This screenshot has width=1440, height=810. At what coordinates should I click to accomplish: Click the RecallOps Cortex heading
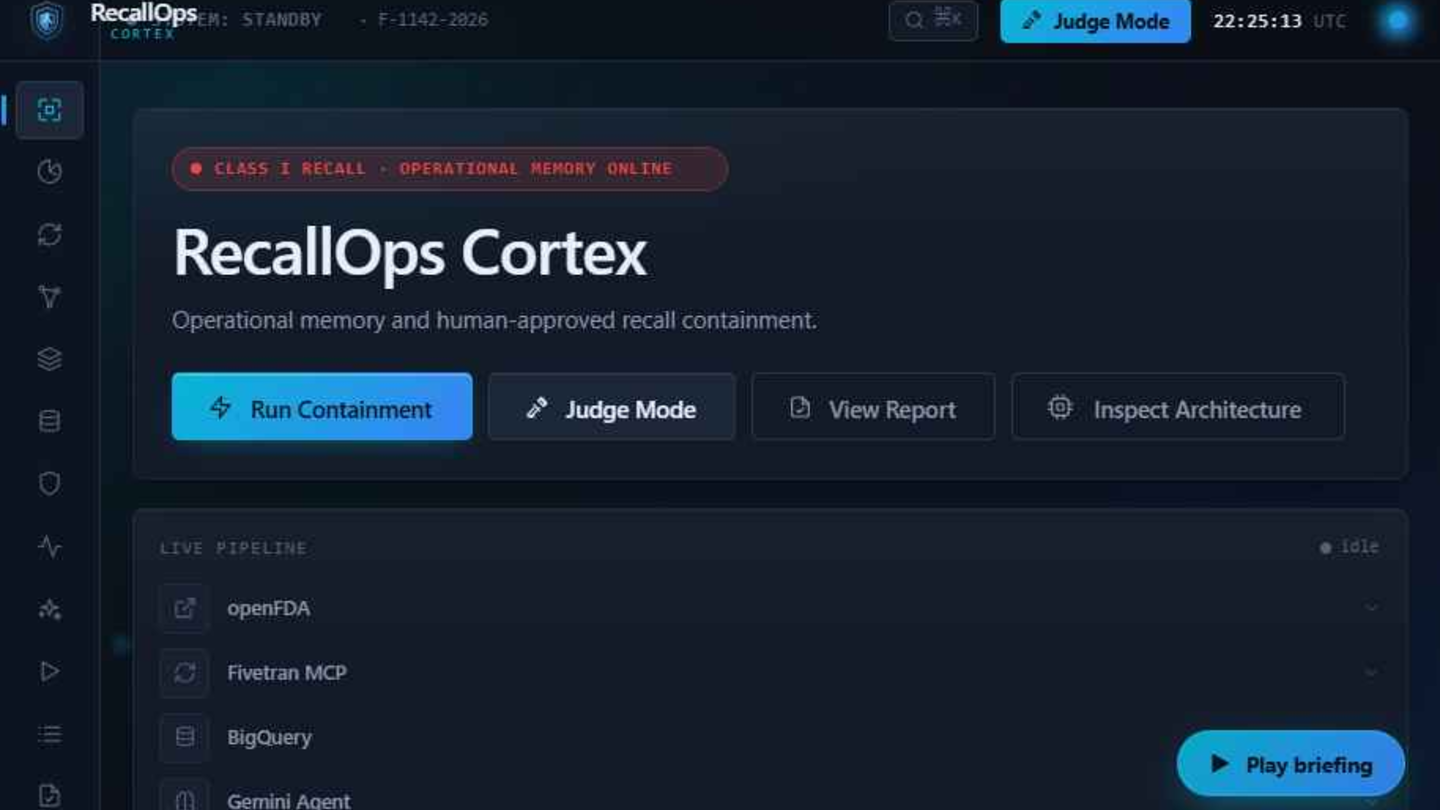(x=410, y=252)
